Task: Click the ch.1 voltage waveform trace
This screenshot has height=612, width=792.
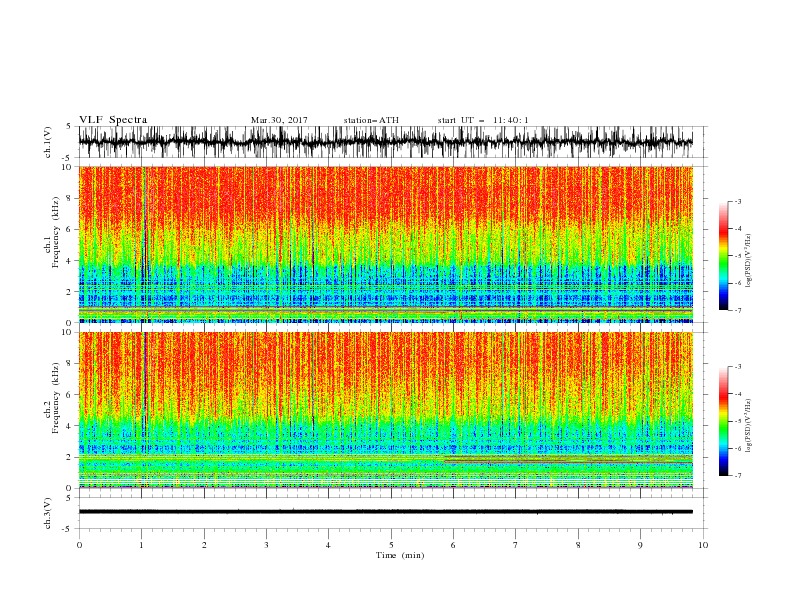Action: pyautogui.click(x=385, y=142)
